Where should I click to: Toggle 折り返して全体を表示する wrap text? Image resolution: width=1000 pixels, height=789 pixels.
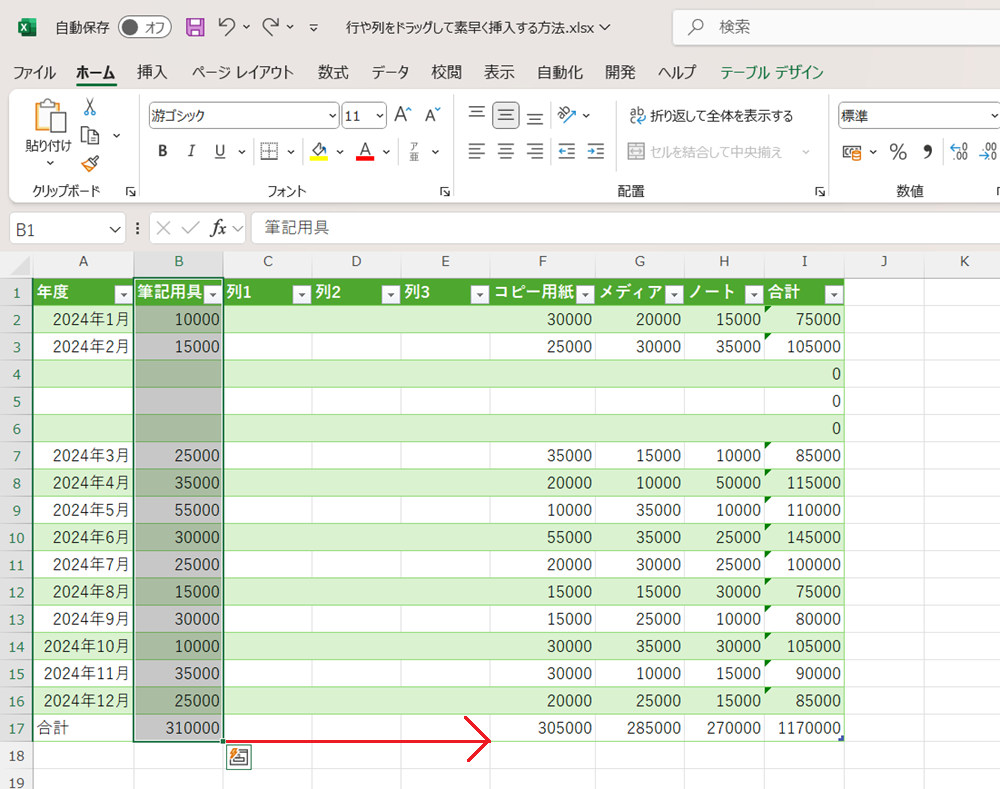[711, 115]
